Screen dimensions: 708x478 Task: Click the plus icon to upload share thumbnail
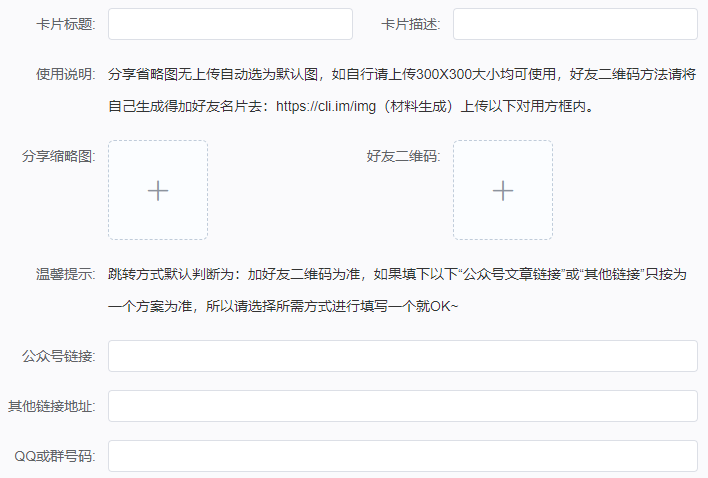click(158, 190)
